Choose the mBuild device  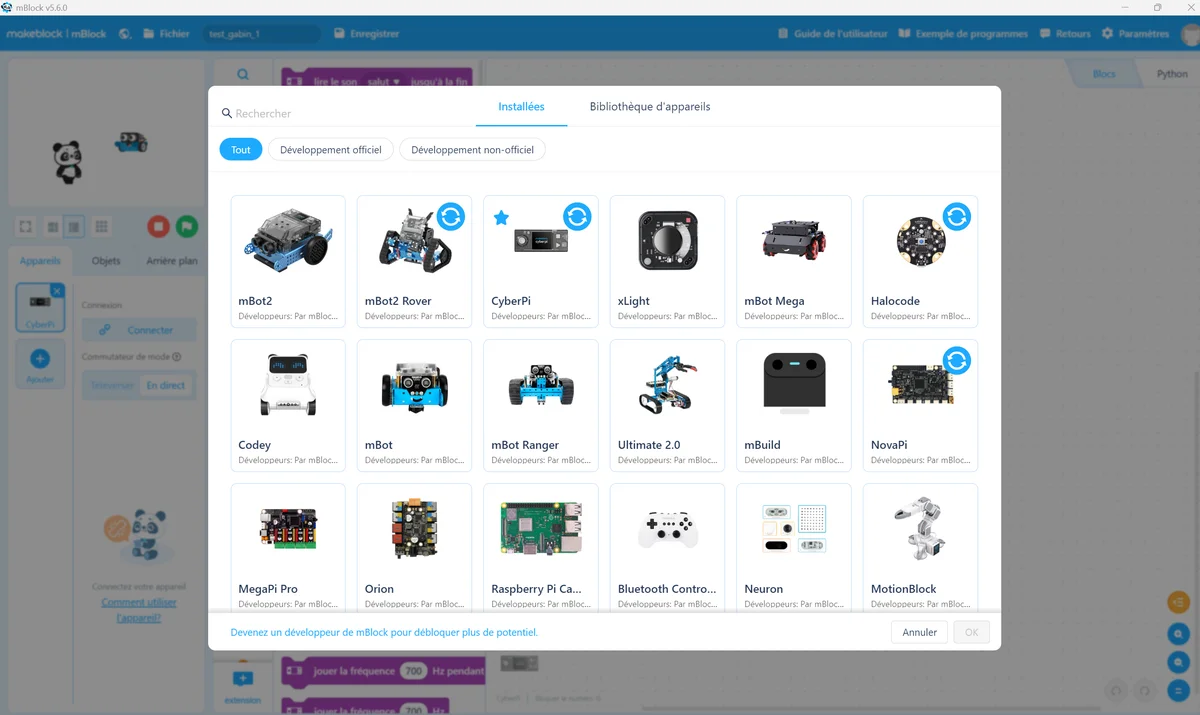click(x=794, y=405)
